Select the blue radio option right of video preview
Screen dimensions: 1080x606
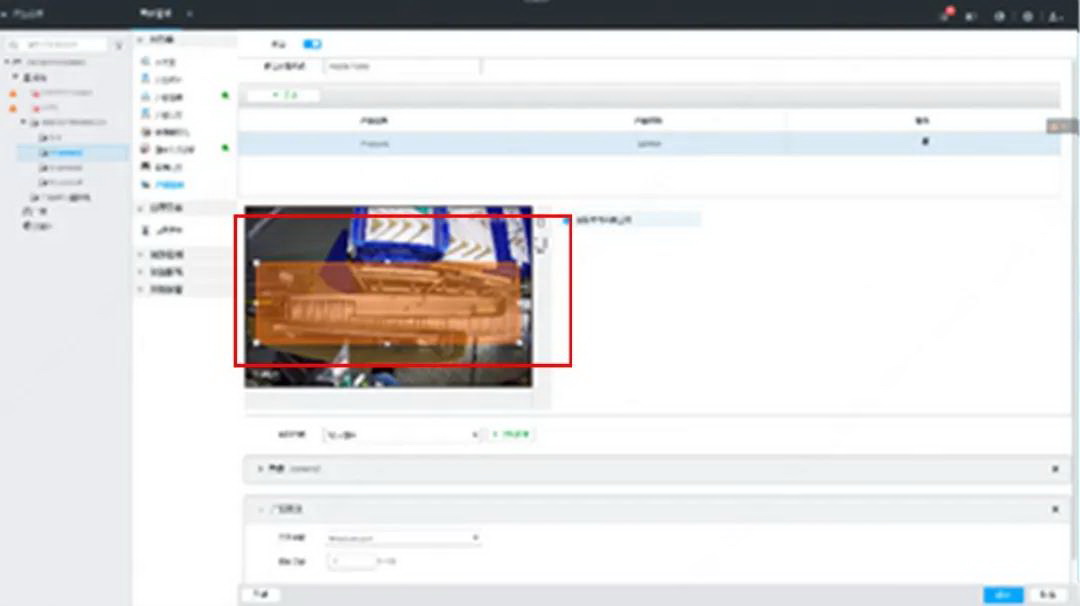coord(566,219)
